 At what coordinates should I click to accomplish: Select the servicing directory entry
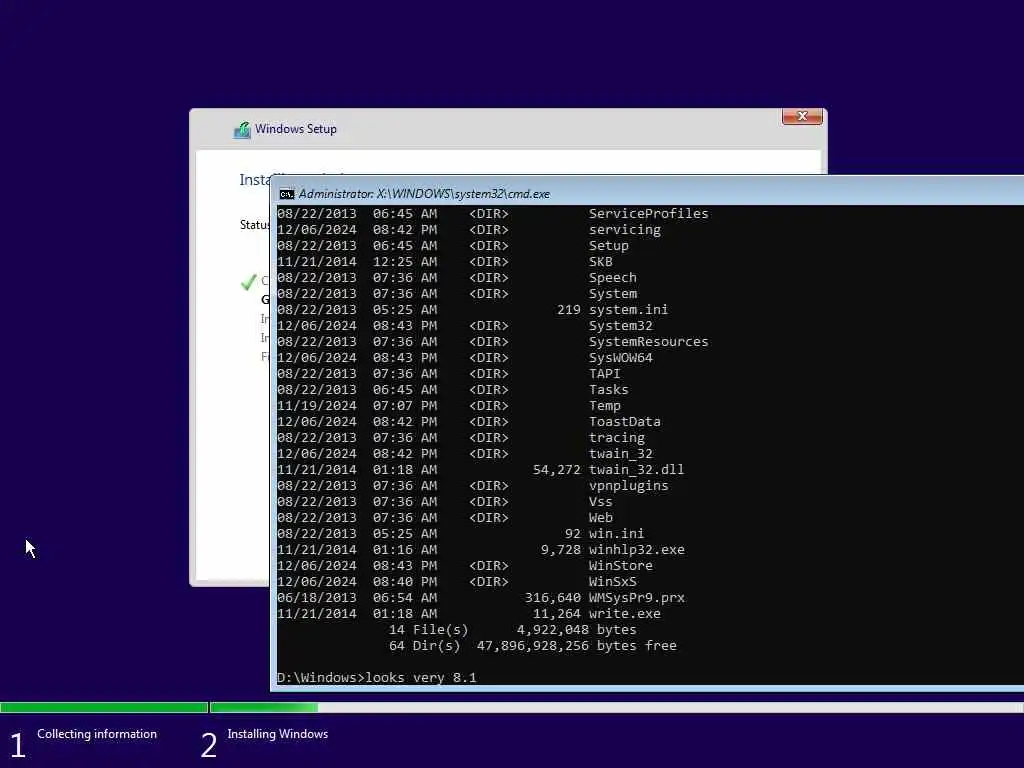[x=469, y=230]
